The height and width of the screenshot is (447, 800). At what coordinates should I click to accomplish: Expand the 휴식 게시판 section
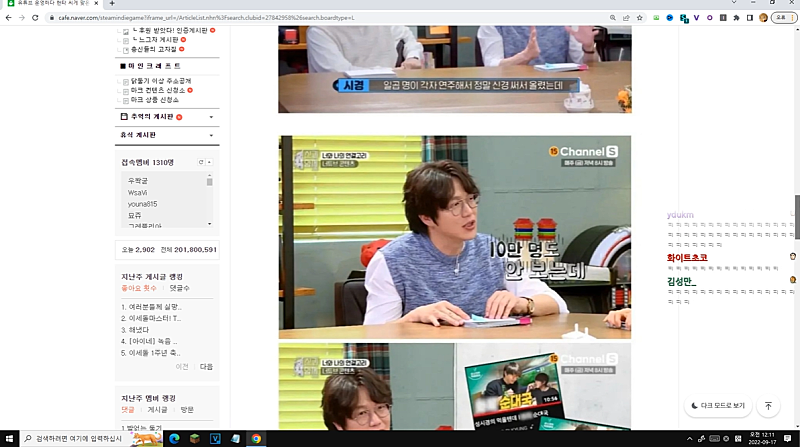pos(211,135)
